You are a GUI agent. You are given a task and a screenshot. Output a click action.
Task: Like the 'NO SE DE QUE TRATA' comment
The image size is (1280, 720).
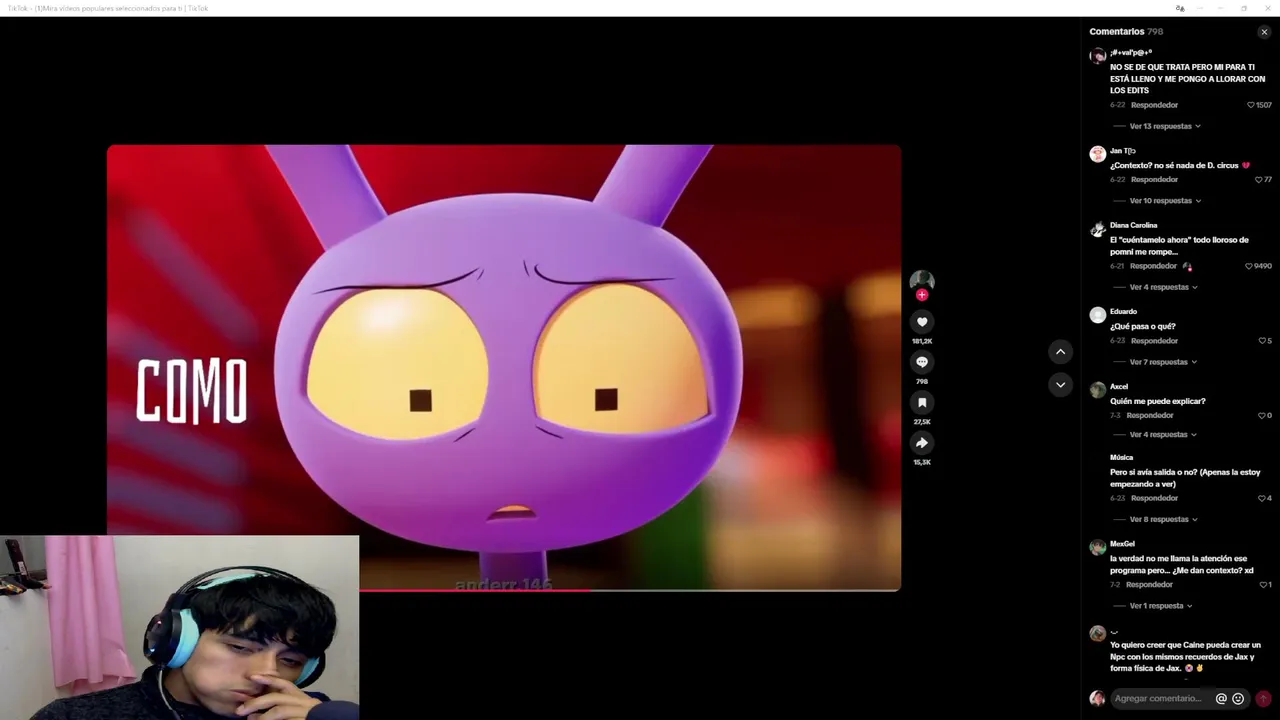[x=1250, y=105]
